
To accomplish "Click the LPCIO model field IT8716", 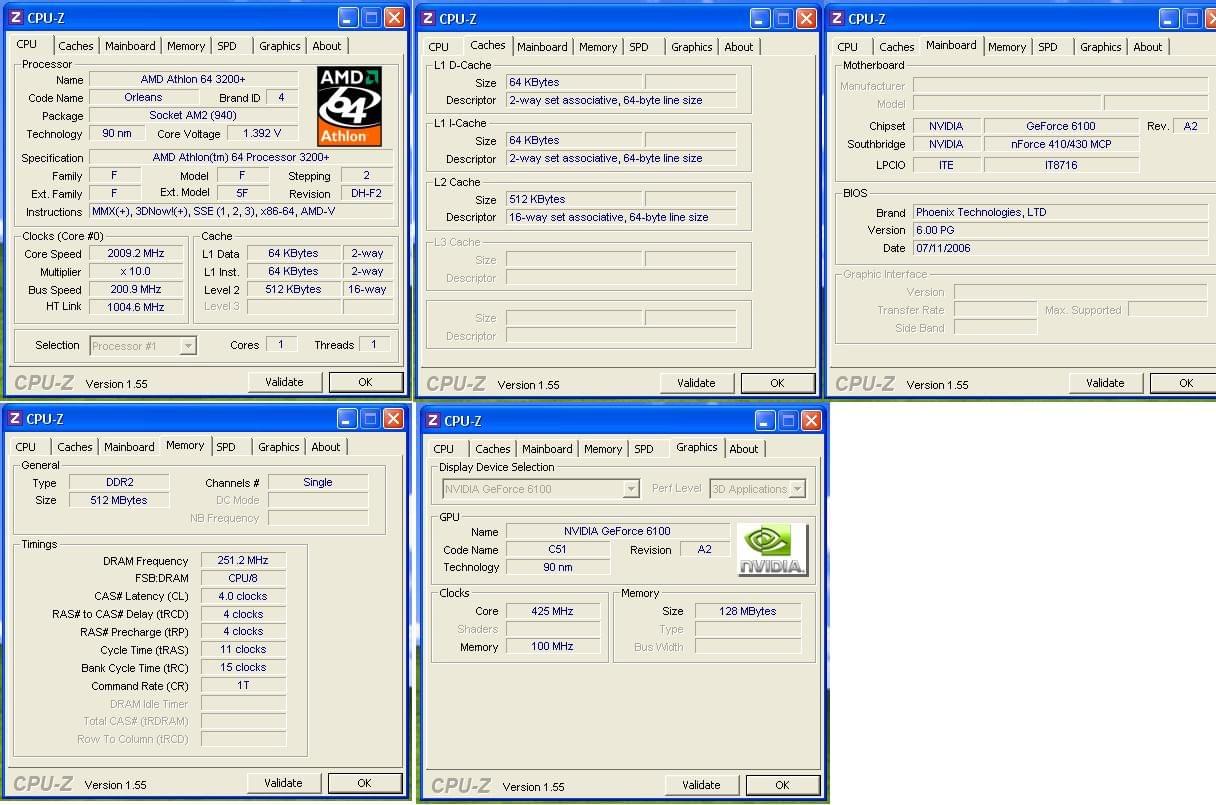I will click(x=1061, y=165).
